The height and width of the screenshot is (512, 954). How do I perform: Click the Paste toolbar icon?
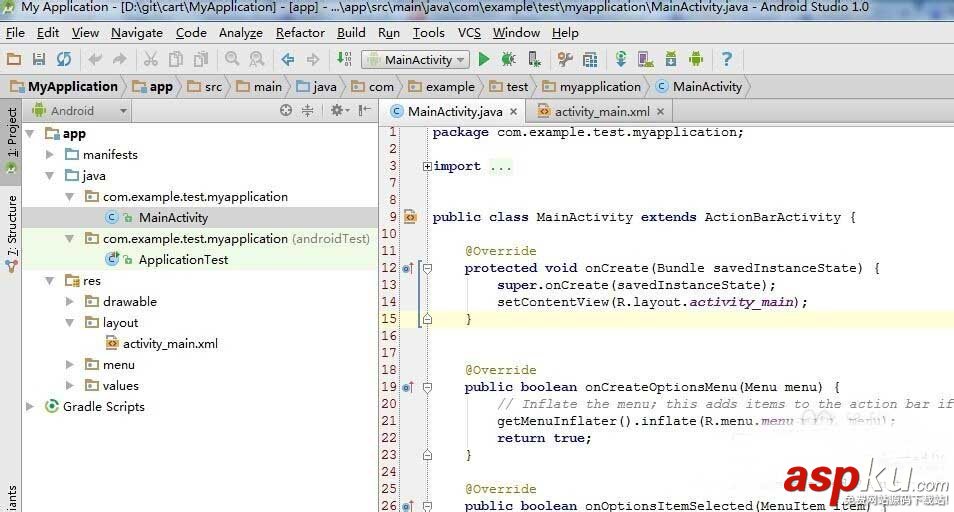(x=201, y=59)
